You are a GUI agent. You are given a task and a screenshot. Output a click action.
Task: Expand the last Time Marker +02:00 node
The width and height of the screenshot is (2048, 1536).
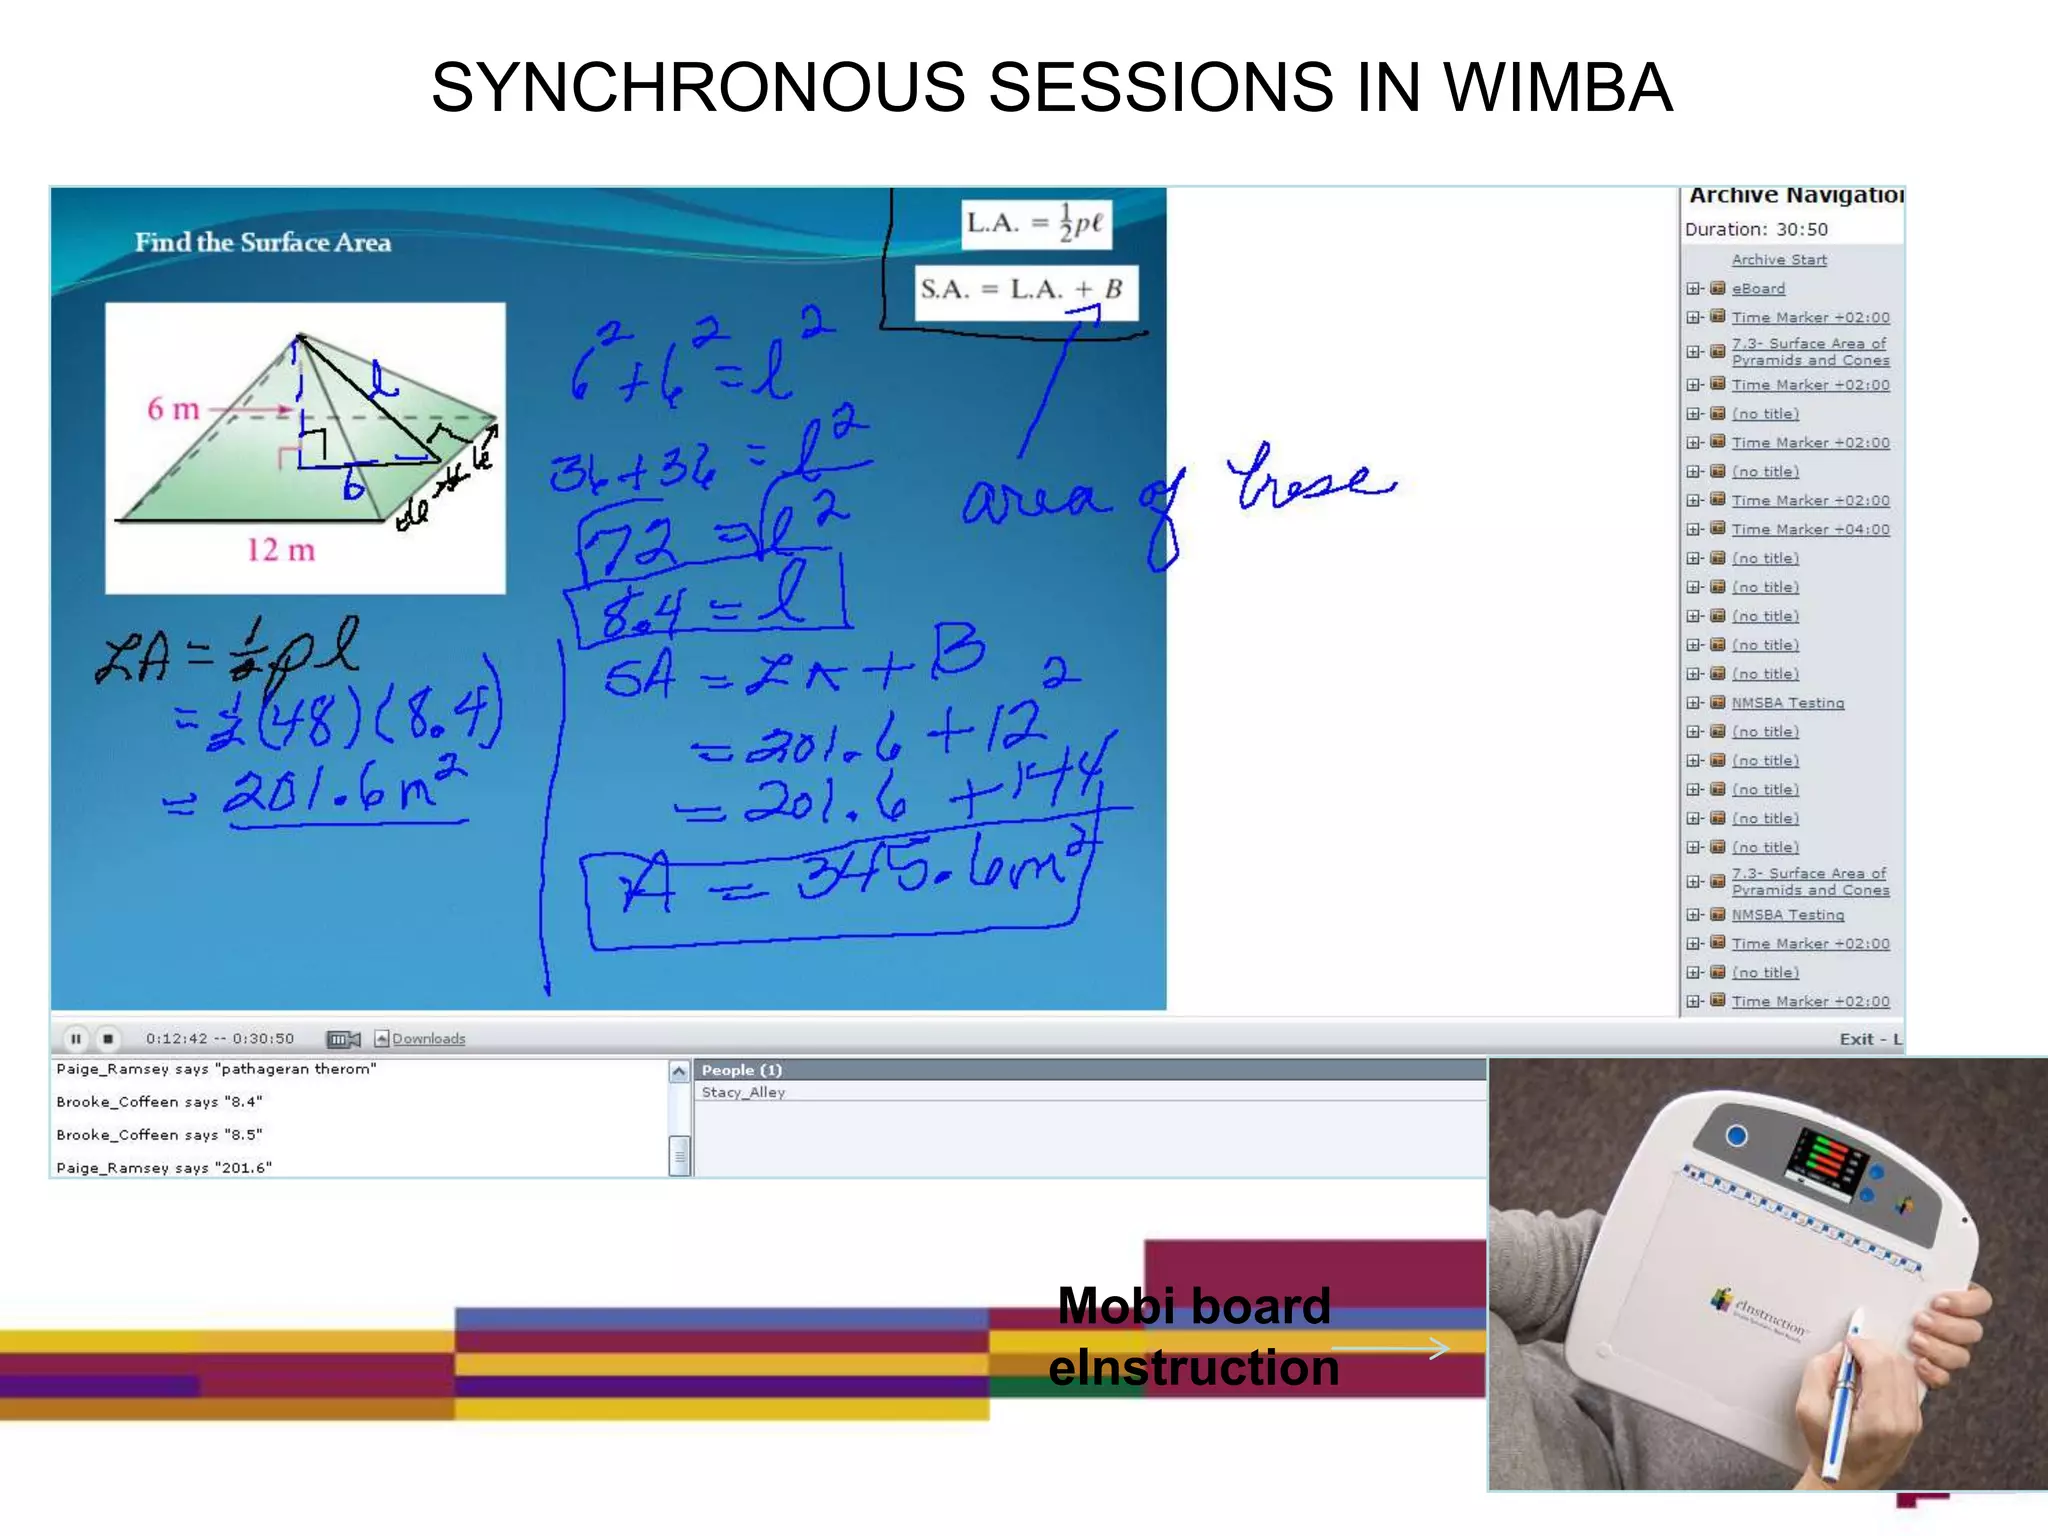click(x=1692, y=1002)
